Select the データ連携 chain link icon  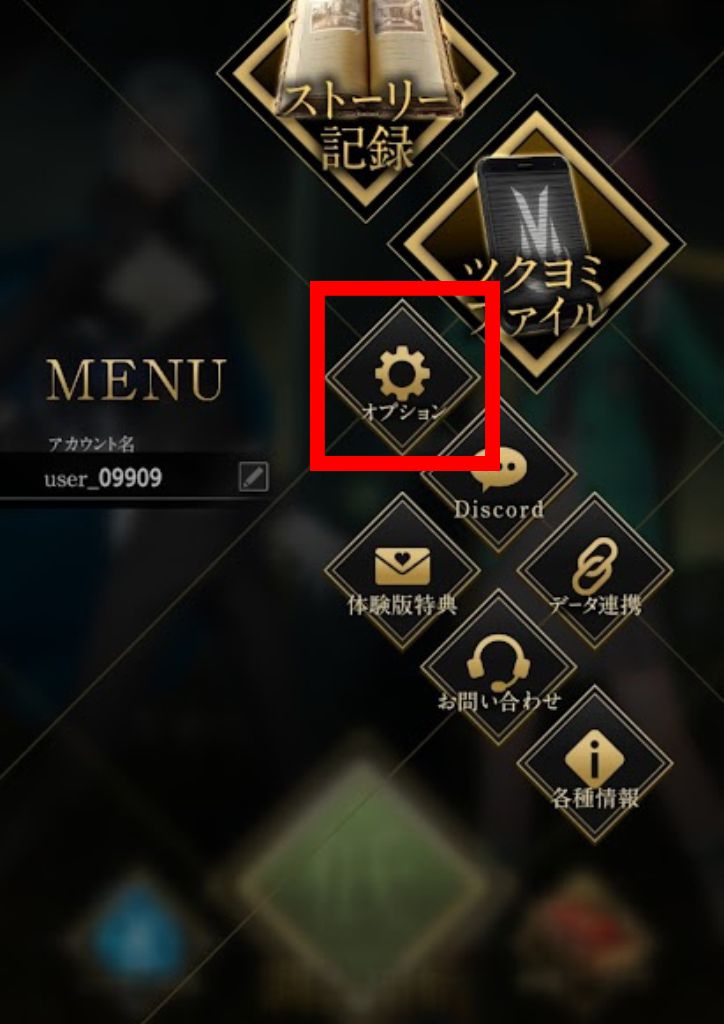pos(595,566)
